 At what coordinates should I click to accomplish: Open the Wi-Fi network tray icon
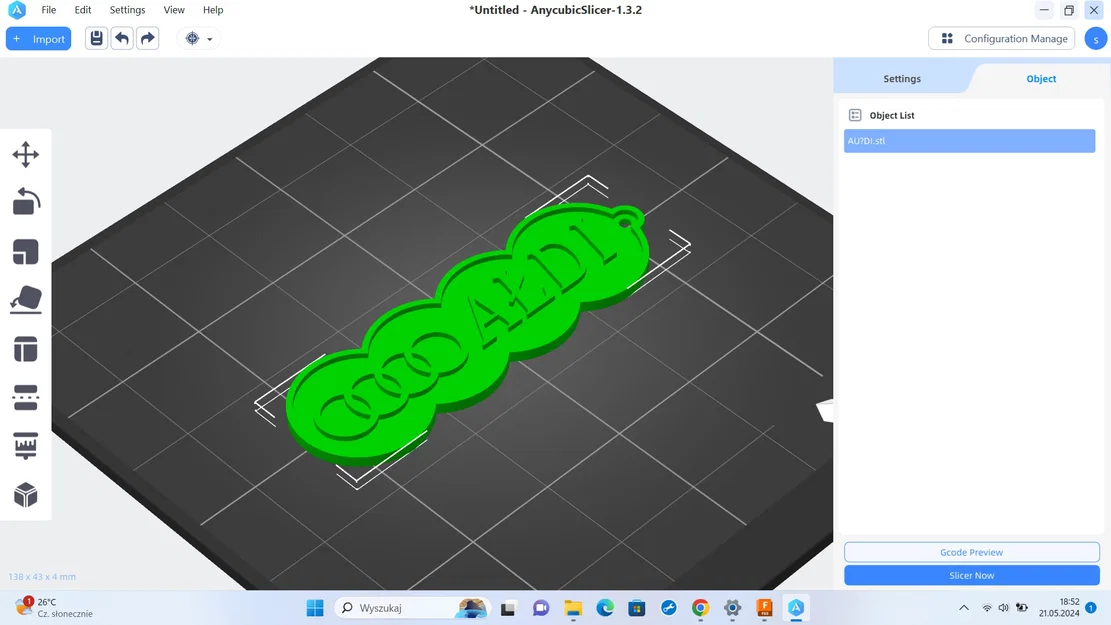(986, 608)
